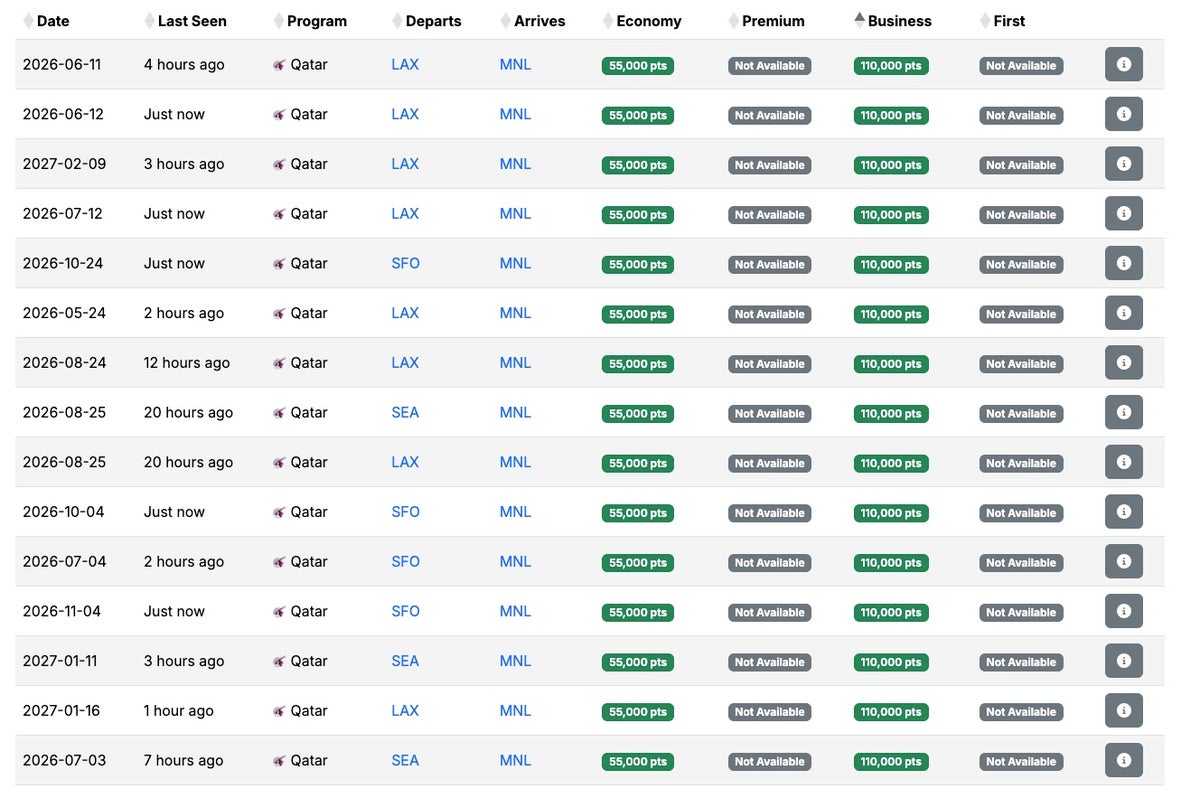This screenshot has height=789, width=1200.
Task: Click Qatar program logo in 2026-10-04 row
Action: [279, 513]
